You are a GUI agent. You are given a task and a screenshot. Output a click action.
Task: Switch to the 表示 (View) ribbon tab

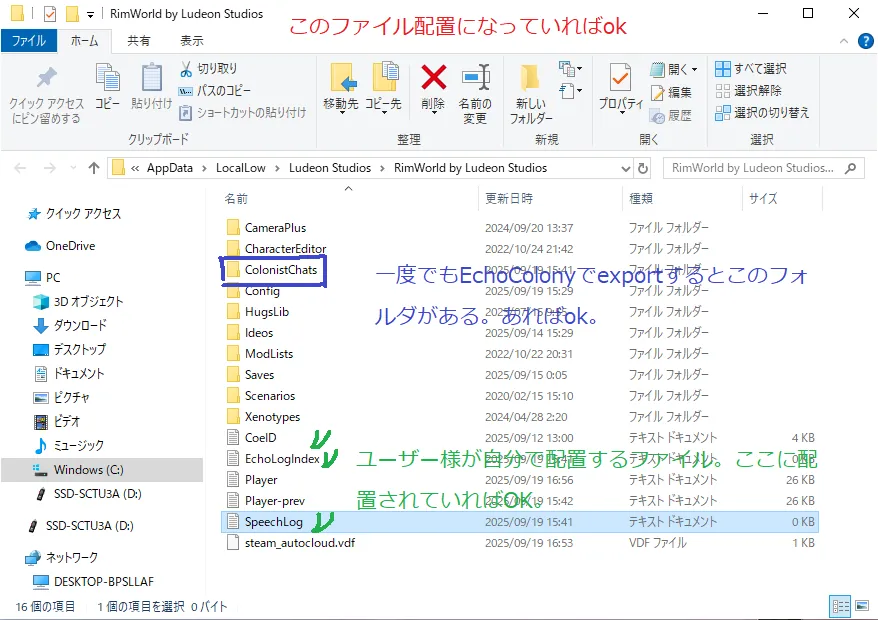pyautogui.click(x=191, y=41)
